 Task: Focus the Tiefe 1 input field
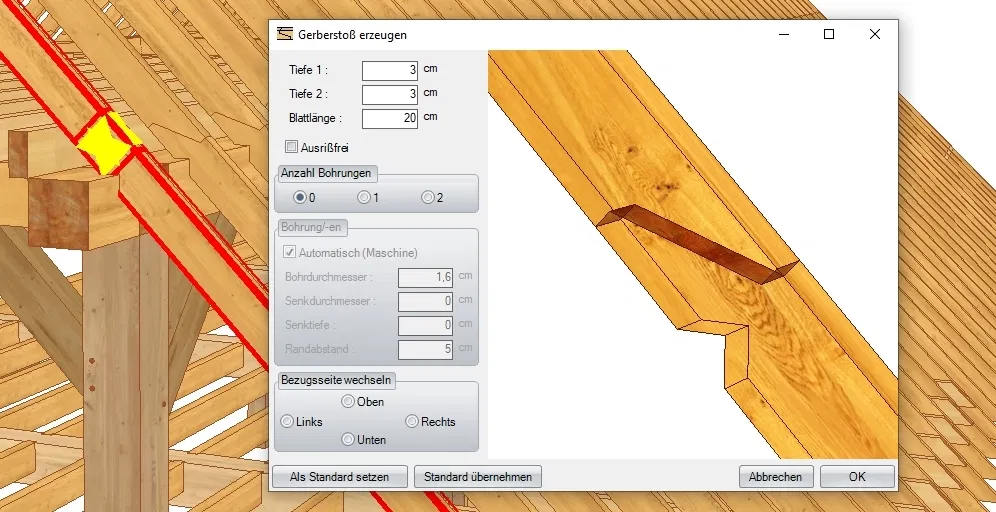pyautogui.click(x=389, y=70)
